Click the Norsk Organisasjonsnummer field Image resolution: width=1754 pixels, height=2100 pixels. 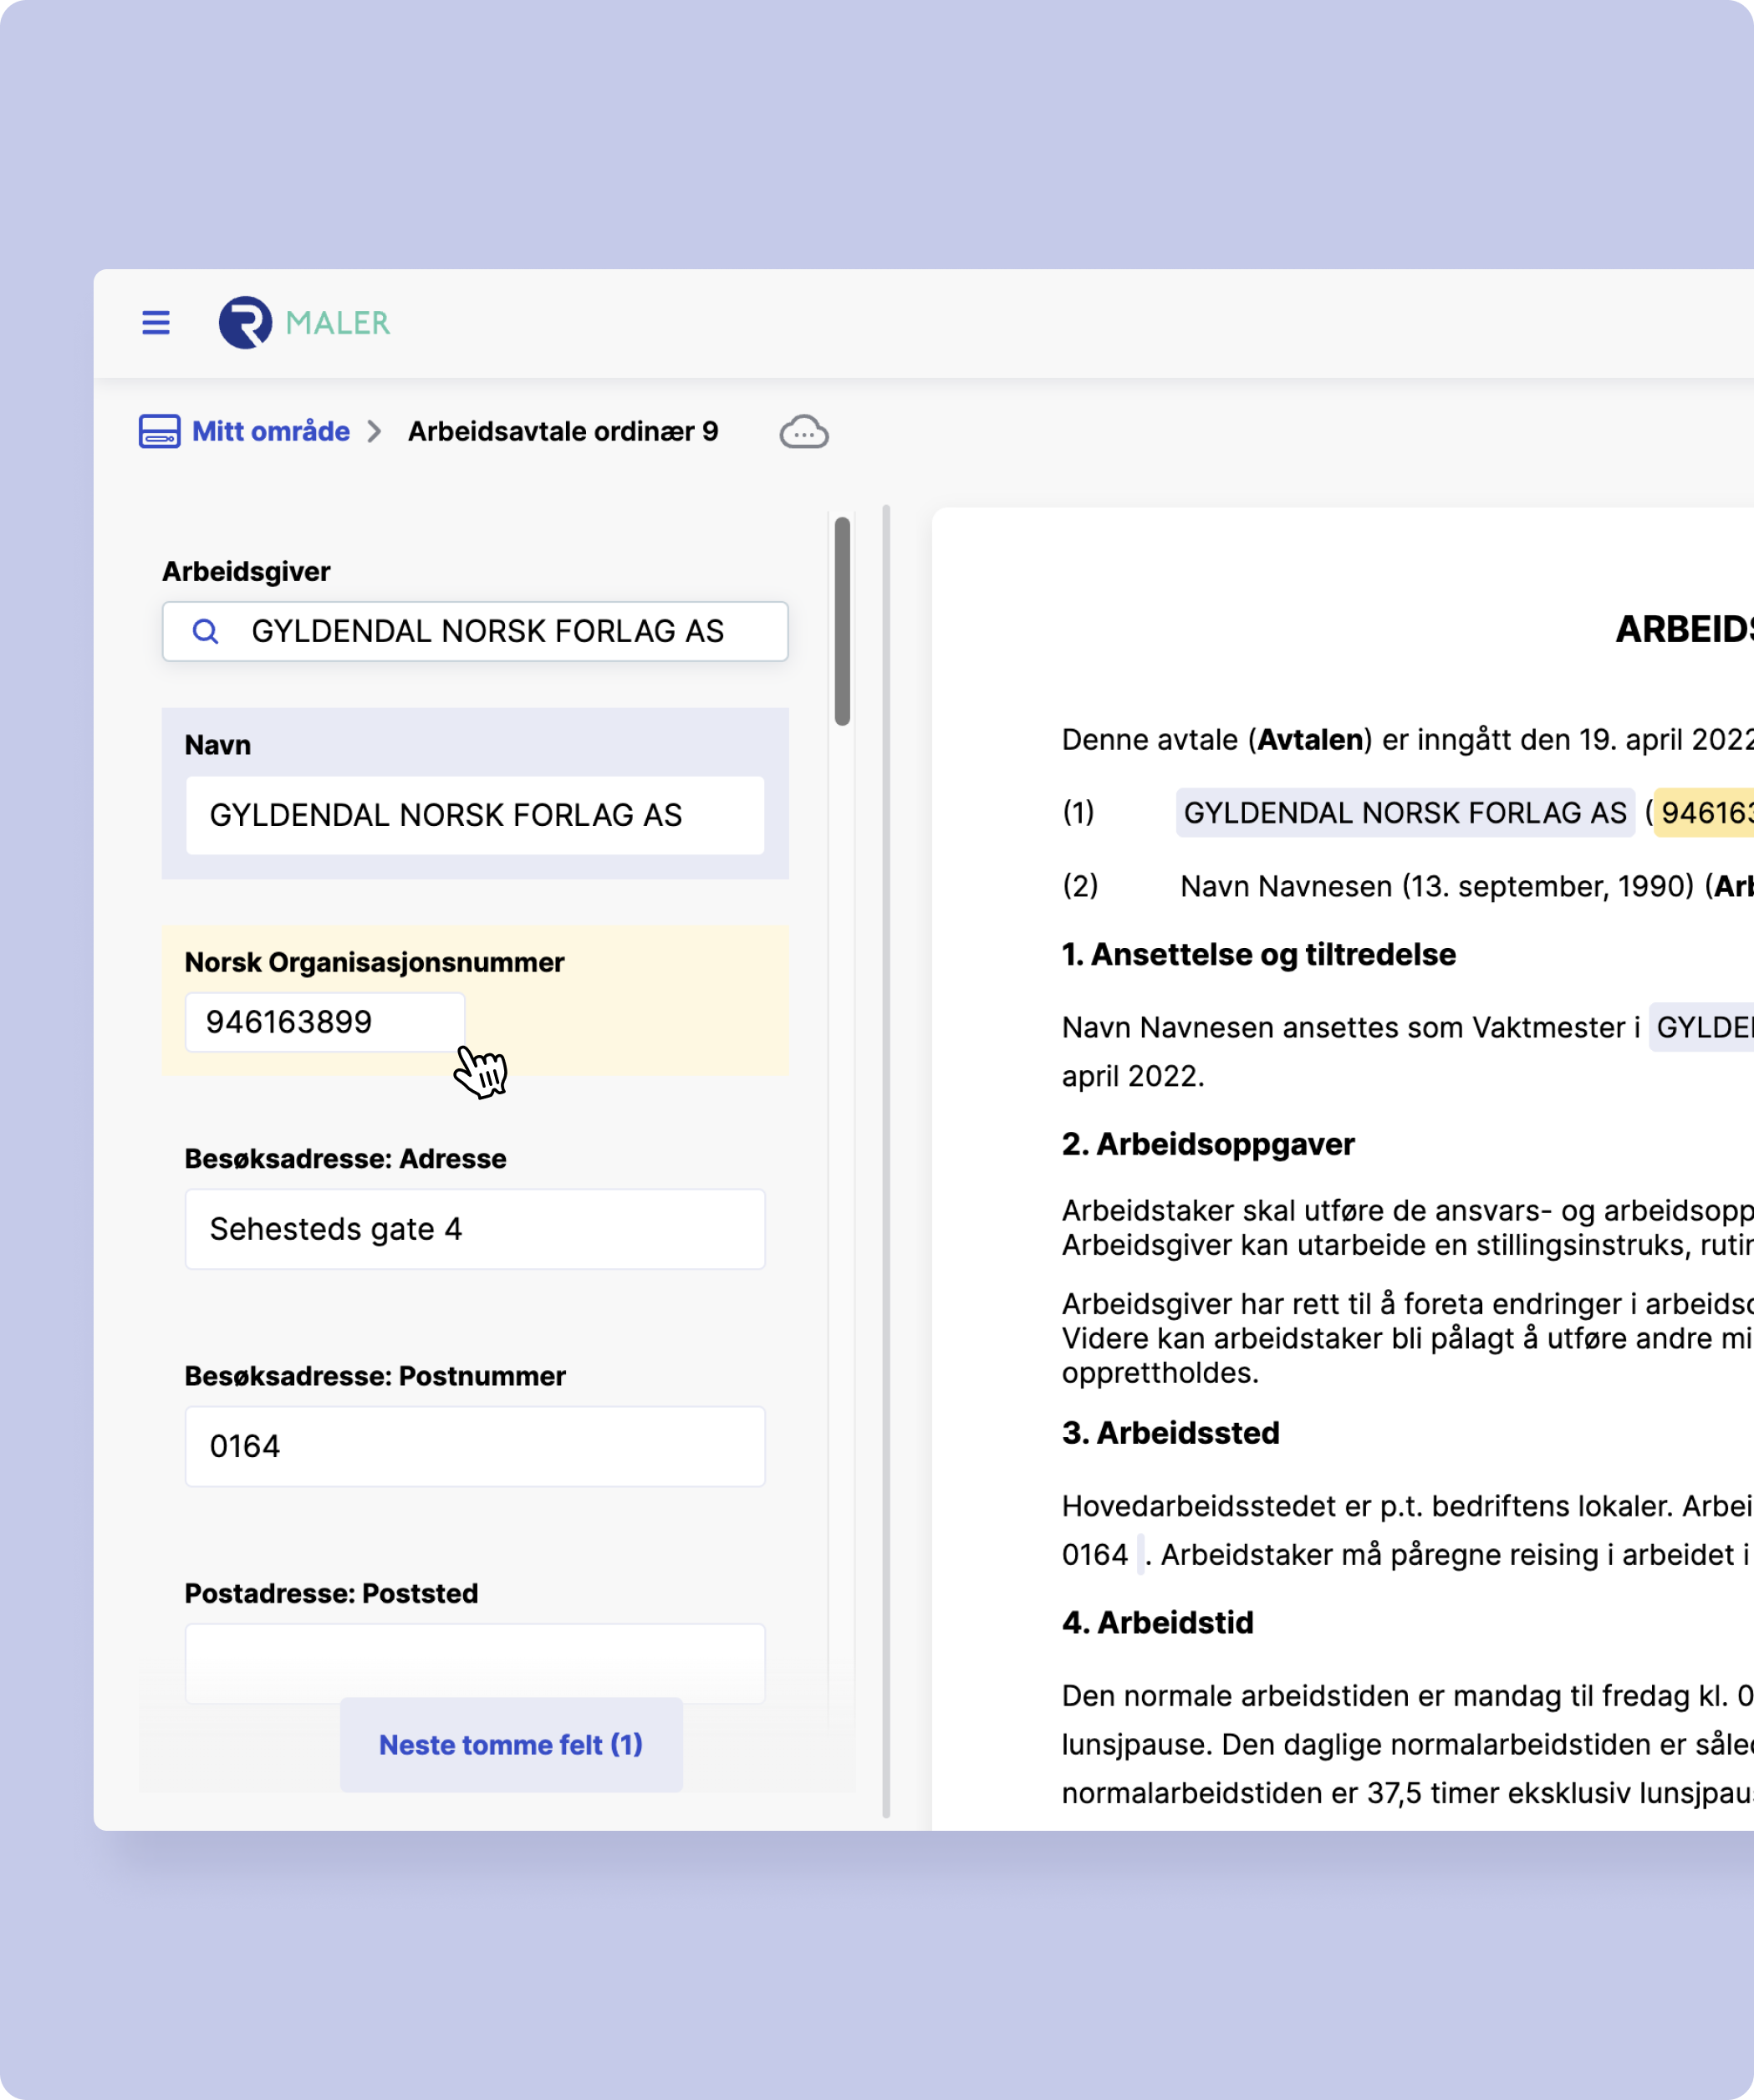coord(325,1022)
